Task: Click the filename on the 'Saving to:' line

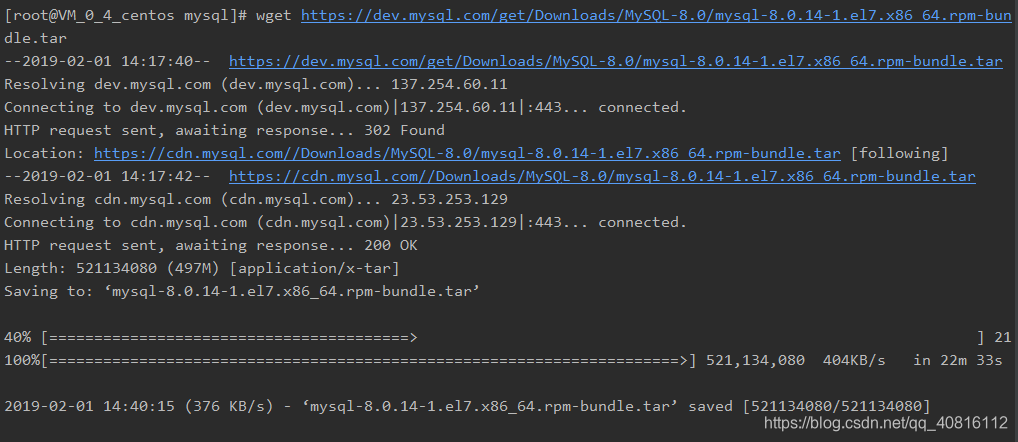Action: 292,291
